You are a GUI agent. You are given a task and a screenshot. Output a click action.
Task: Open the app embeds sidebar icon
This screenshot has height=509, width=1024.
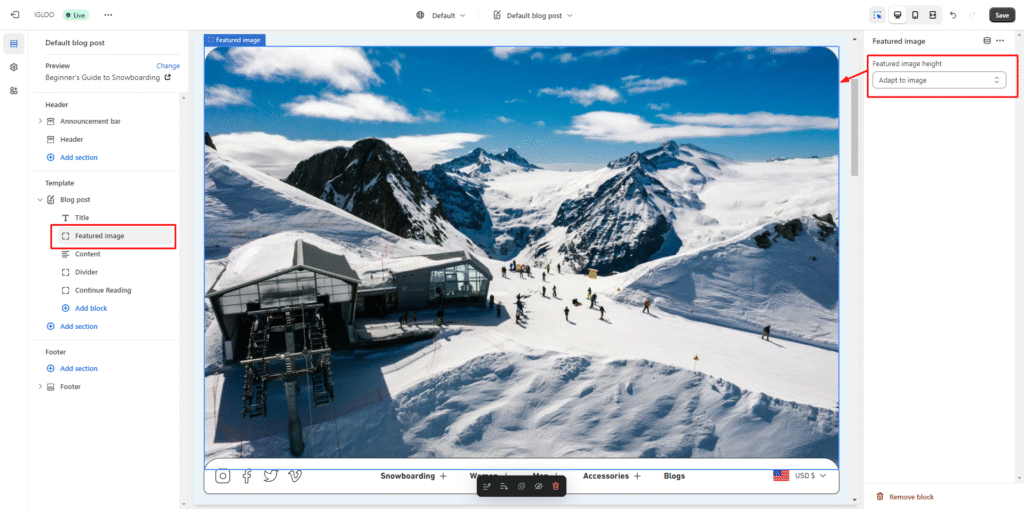tap(14, 91)
